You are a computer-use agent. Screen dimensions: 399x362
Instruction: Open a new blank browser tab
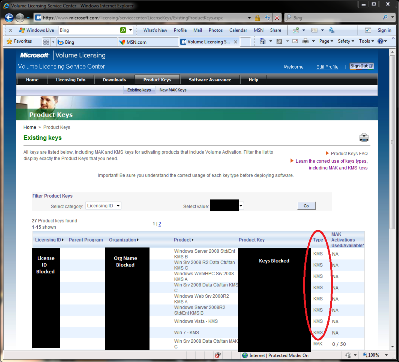tap(245, 42)
